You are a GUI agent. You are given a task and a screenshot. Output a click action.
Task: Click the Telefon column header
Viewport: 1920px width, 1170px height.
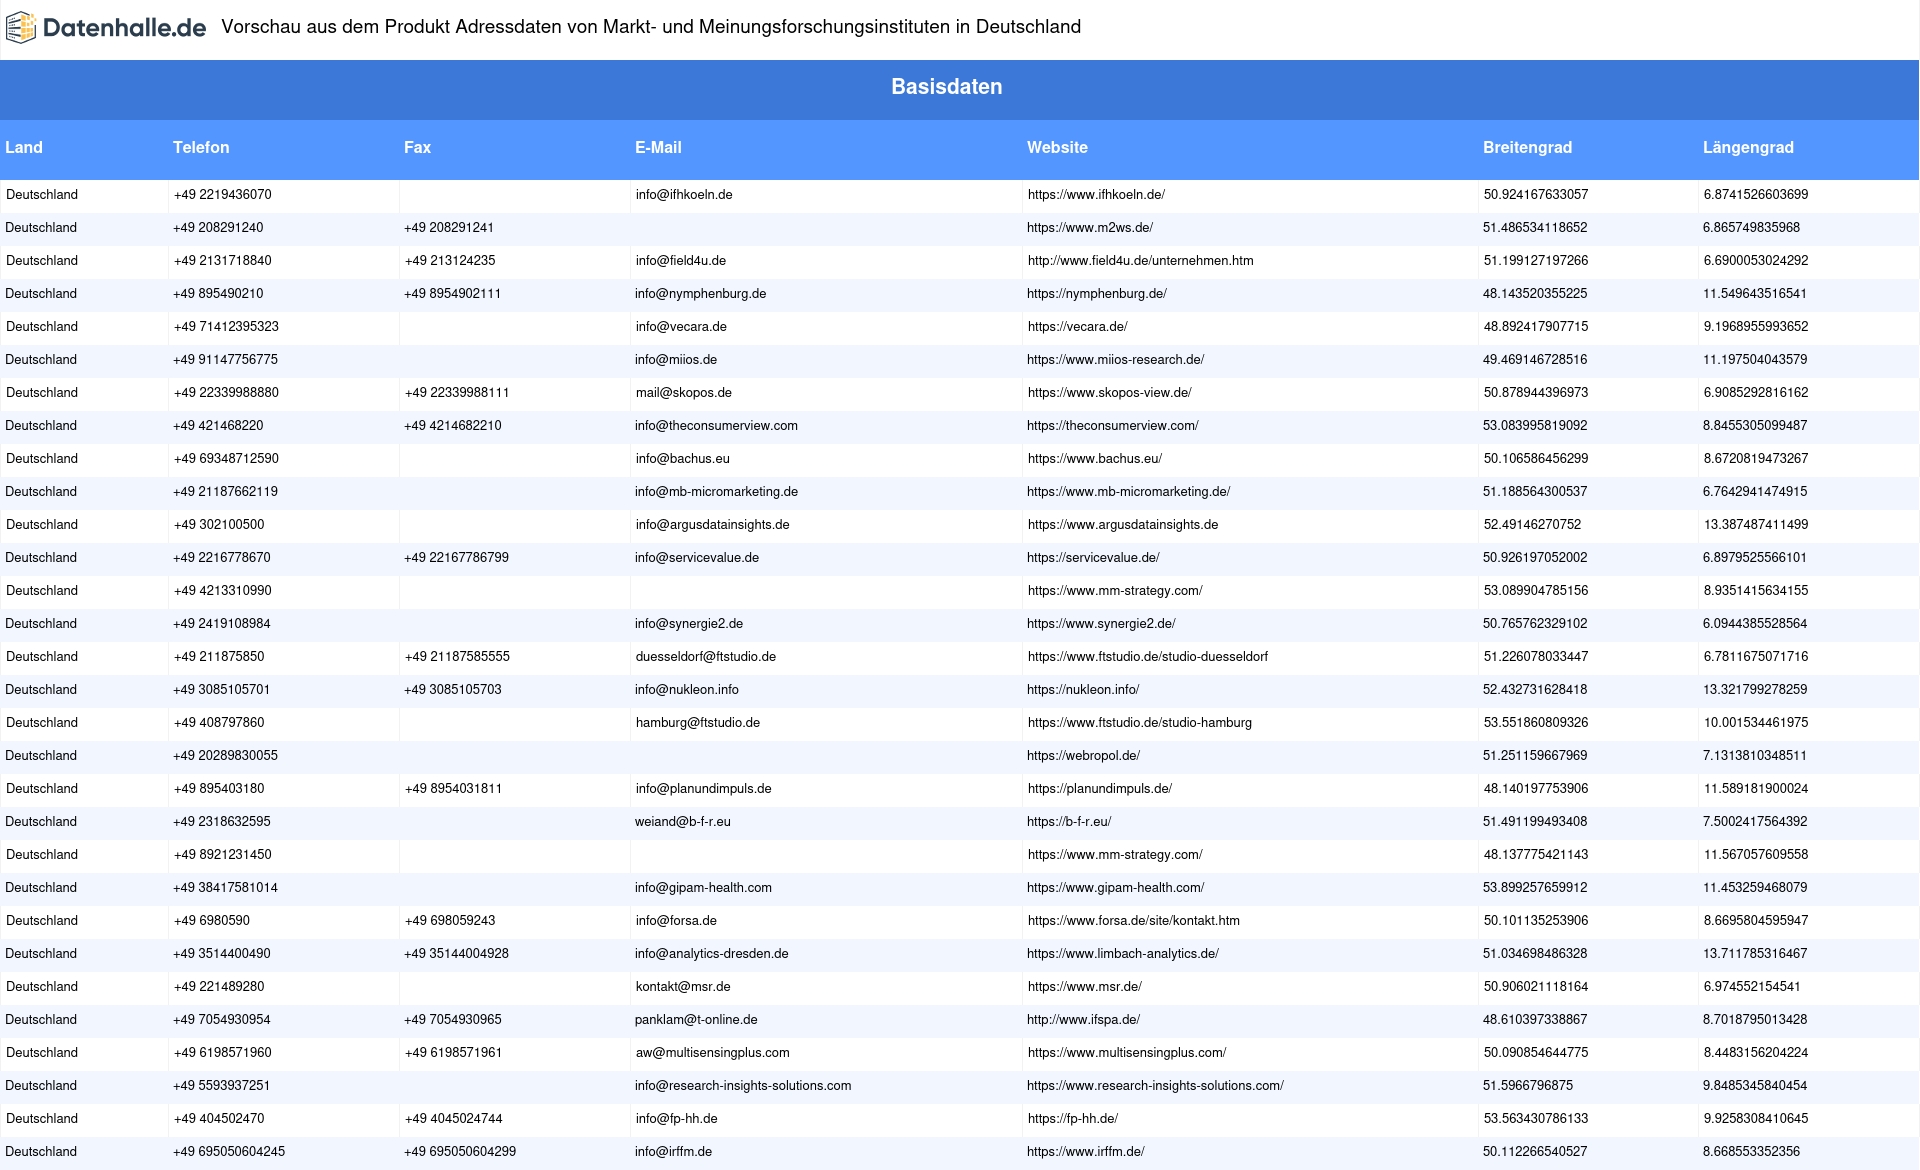(201, 148)
